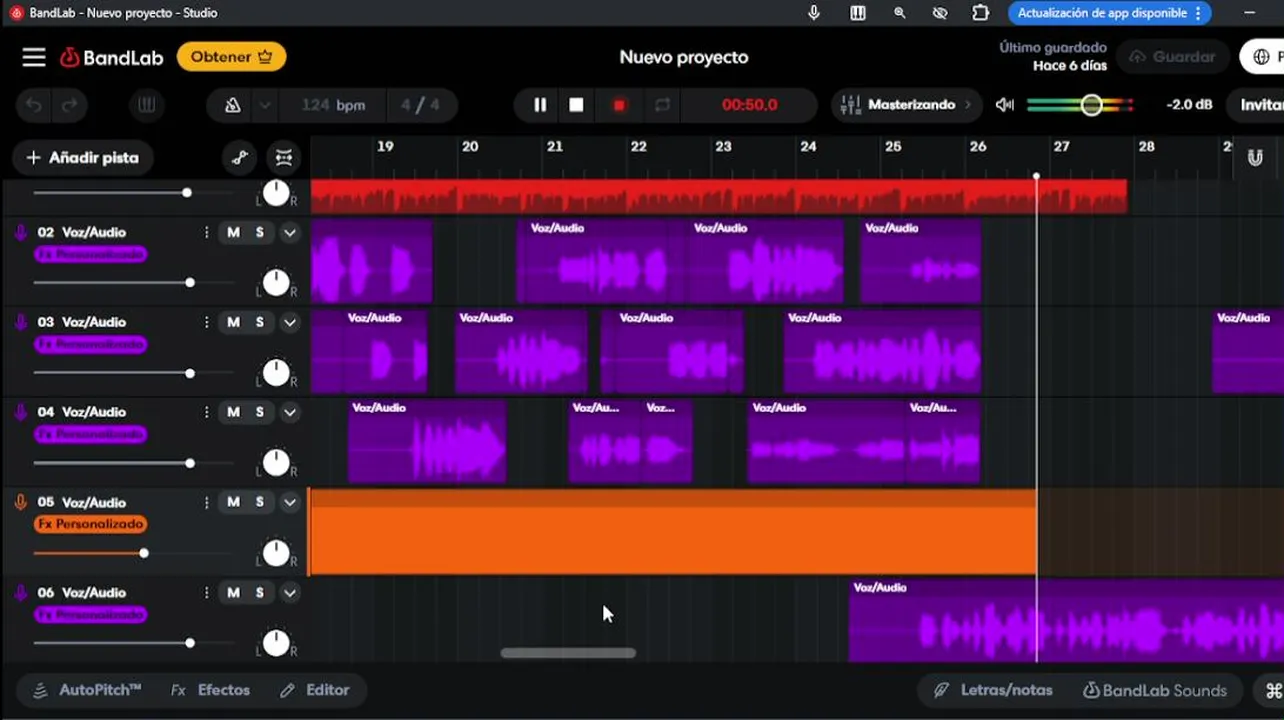The image size is (1284, 720).
Task: Open track 04 three-dot menu
Action: 206,412
